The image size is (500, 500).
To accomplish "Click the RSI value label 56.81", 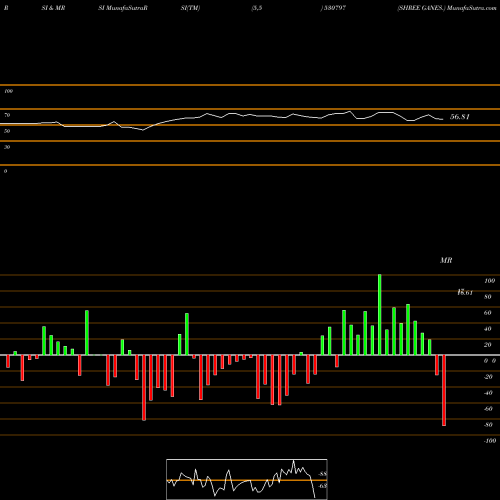I will (x=460, y=117).
